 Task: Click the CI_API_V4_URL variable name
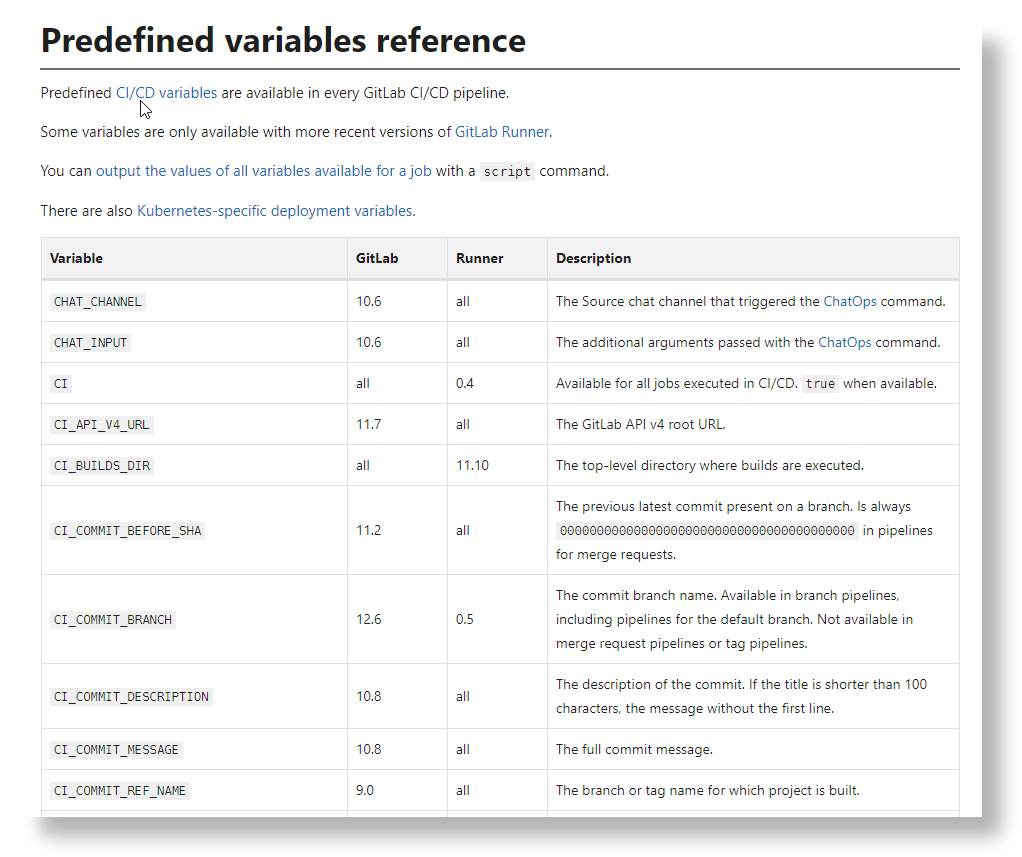[101, 424]
